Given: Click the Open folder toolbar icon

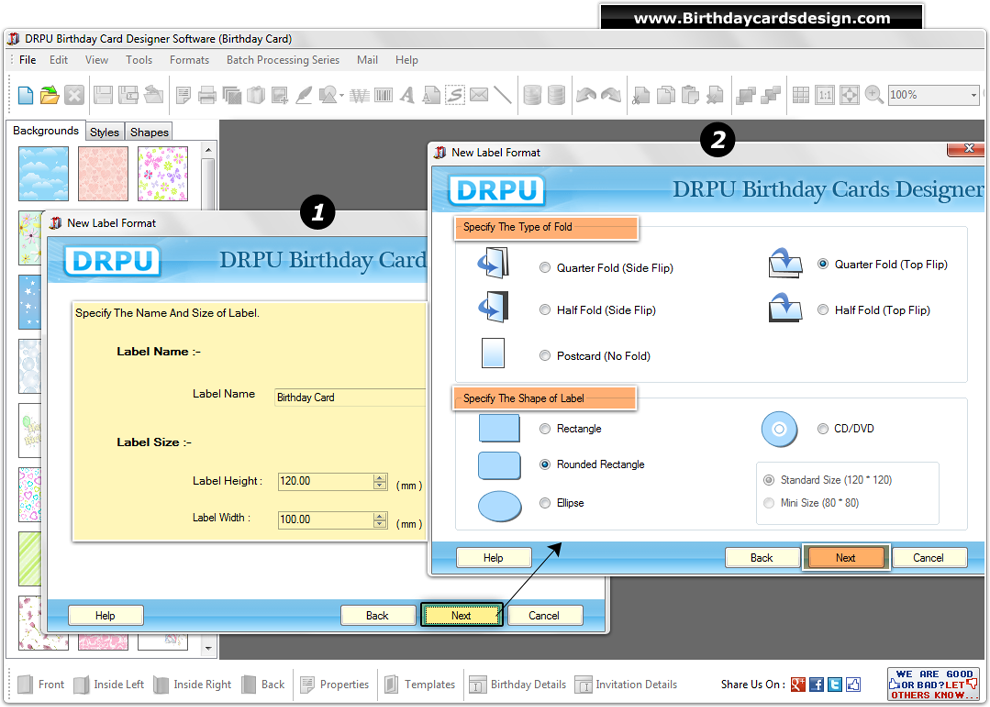Looking at the screenshot, I should 49,95.
